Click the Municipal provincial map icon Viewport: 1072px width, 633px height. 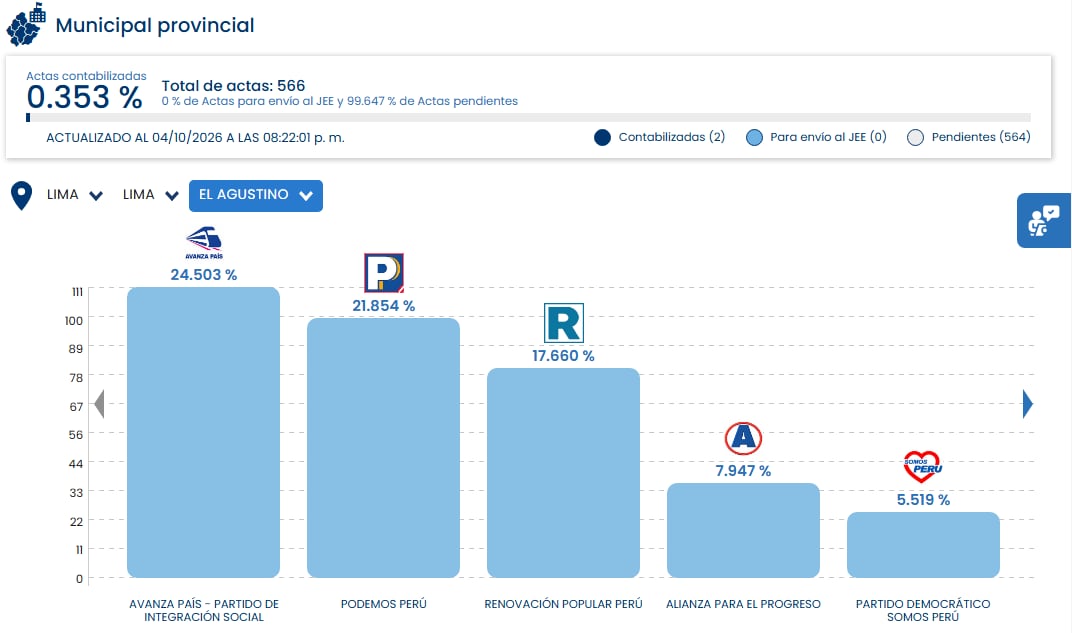[x=26, y=25]
